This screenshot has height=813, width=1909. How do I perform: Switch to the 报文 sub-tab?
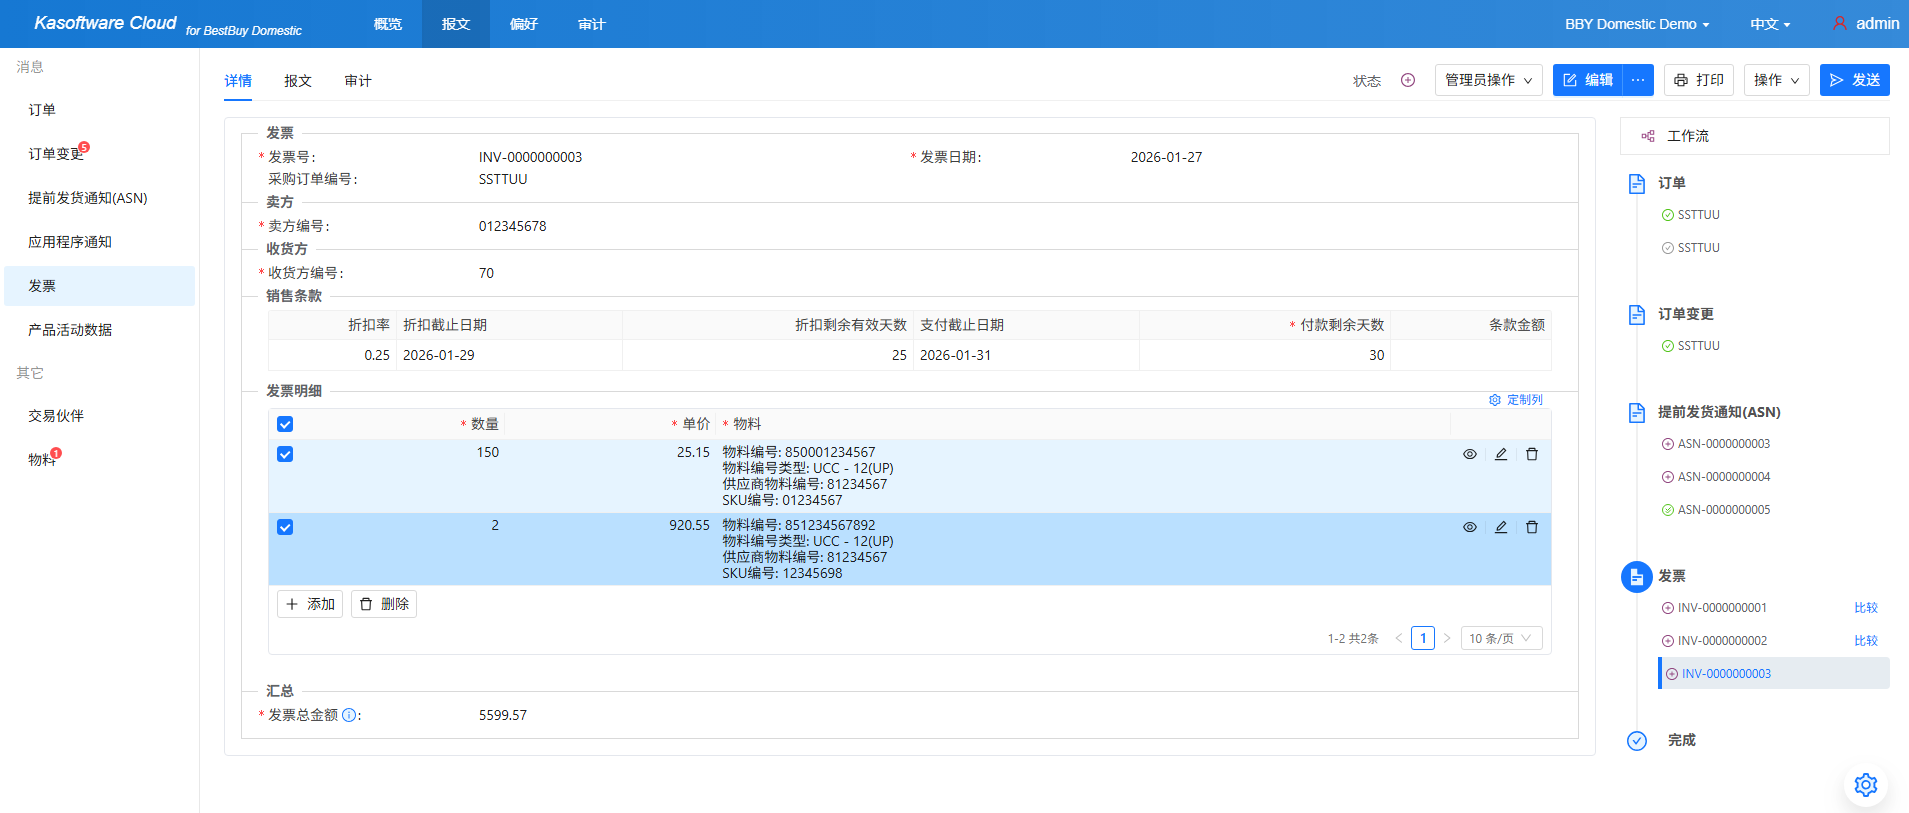coord(298,81)
